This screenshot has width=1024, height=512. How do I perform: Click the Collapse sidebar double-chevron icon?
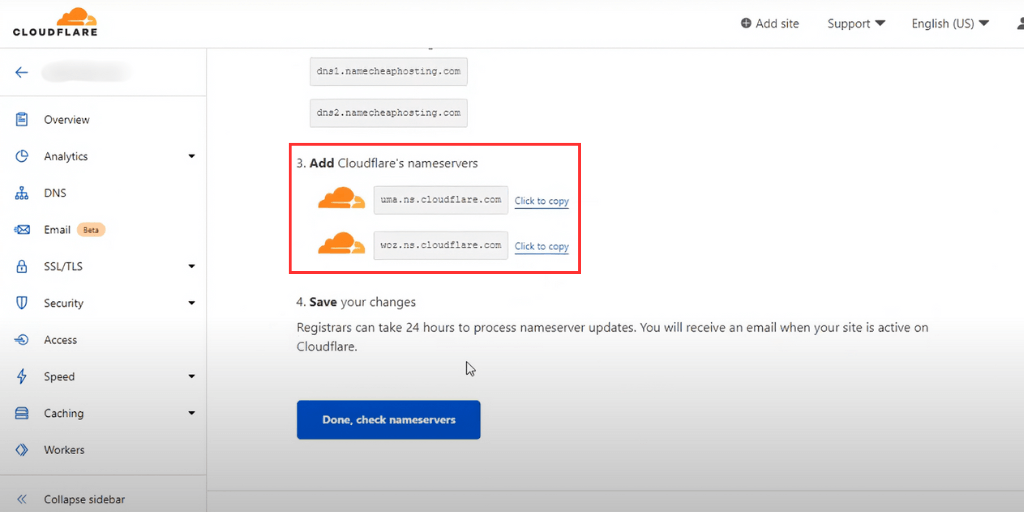22,500
